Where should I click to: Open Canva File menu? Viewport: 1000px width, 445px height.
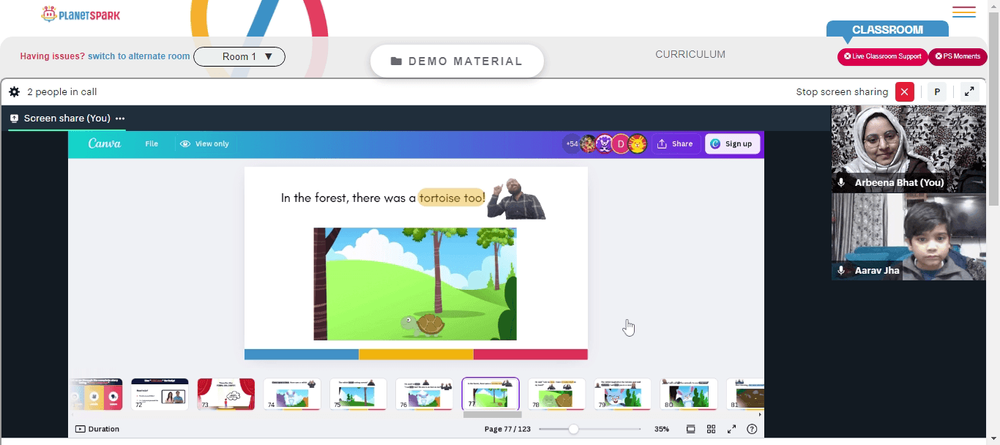pos(151,144)
